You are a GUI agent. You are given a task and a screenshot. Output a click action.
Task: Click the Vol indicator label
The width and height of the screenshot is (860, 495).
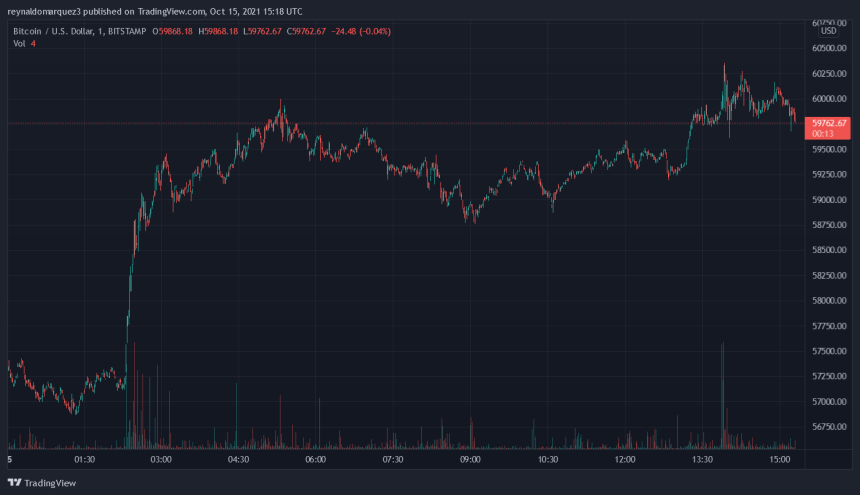(19, 43)
